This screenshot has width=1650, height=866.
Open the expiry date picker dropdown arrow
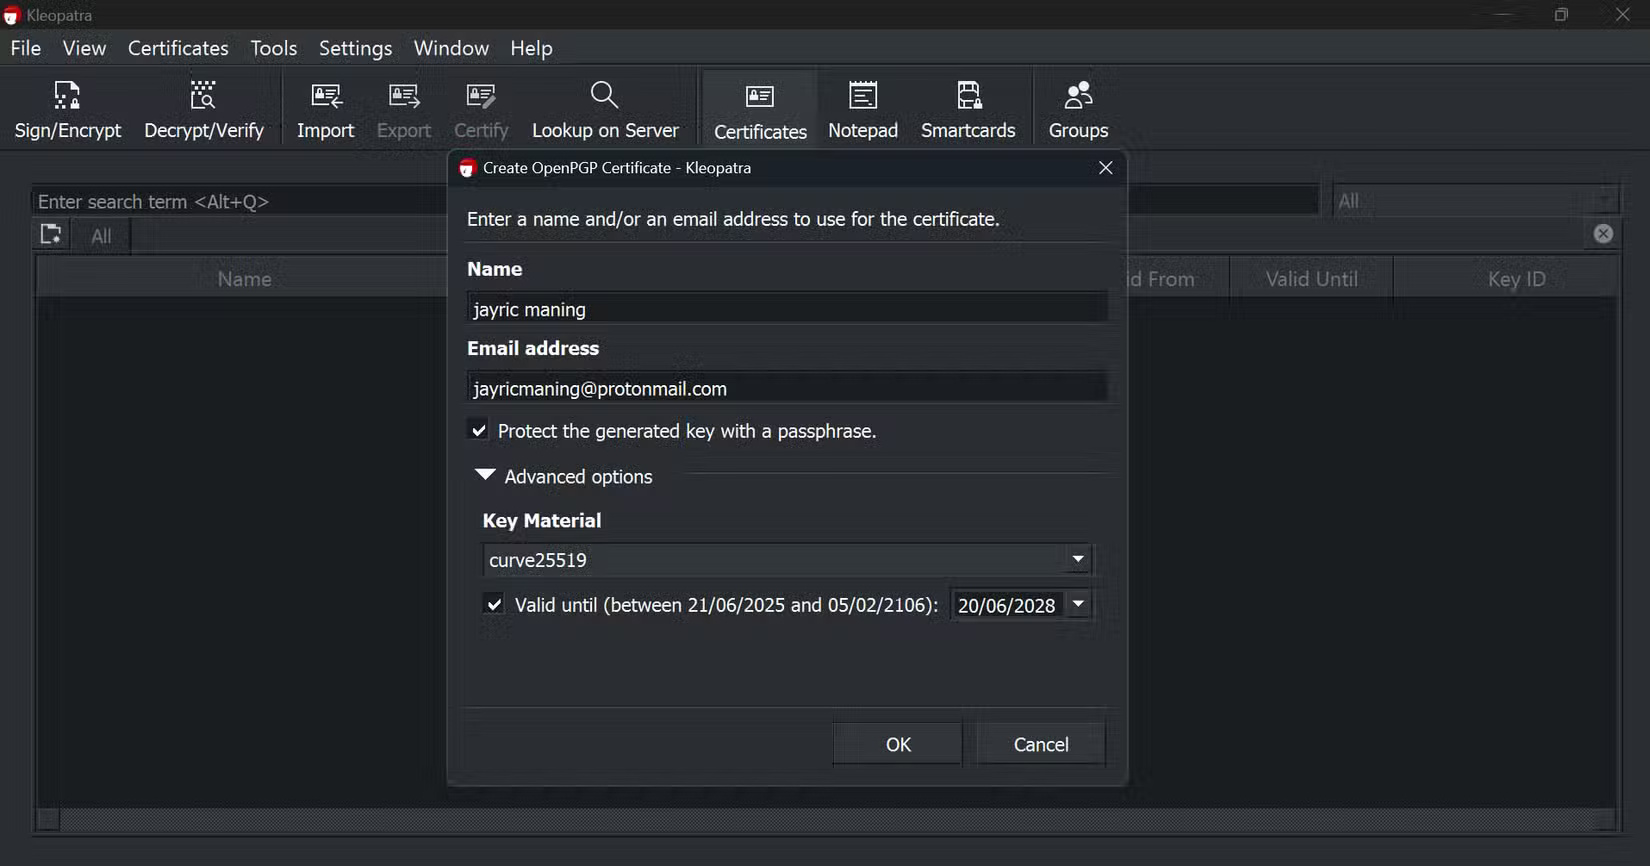coord(1078,605)
